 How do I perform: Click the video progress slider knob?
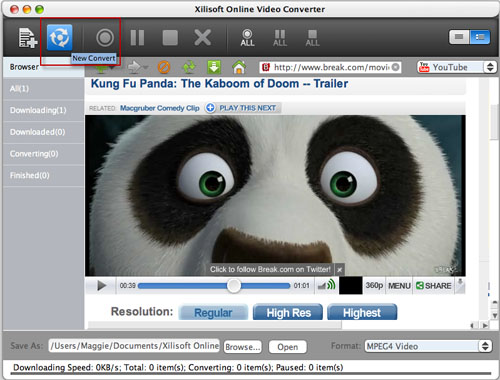[x=234, y=286]
